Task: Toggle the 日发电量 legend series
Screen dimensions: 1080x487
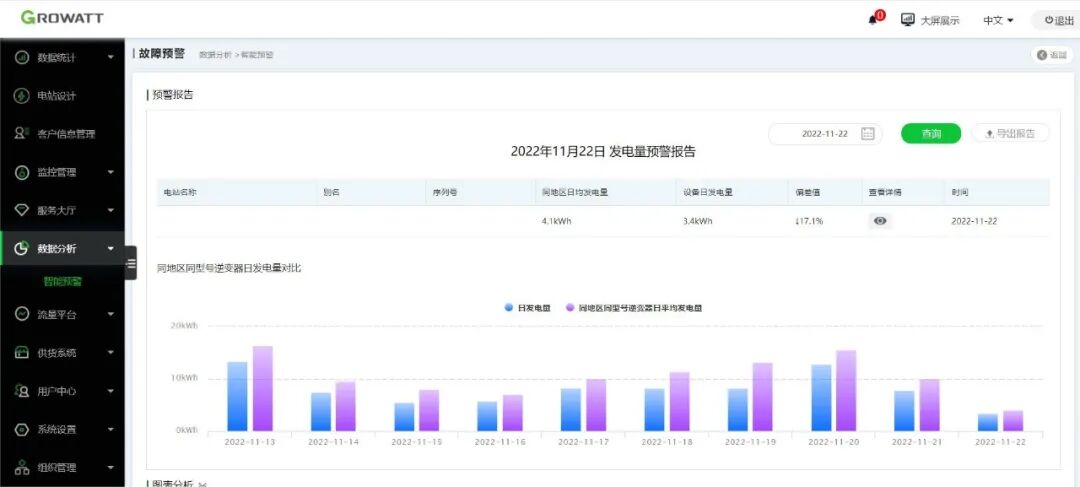Action: click(528, 308)
